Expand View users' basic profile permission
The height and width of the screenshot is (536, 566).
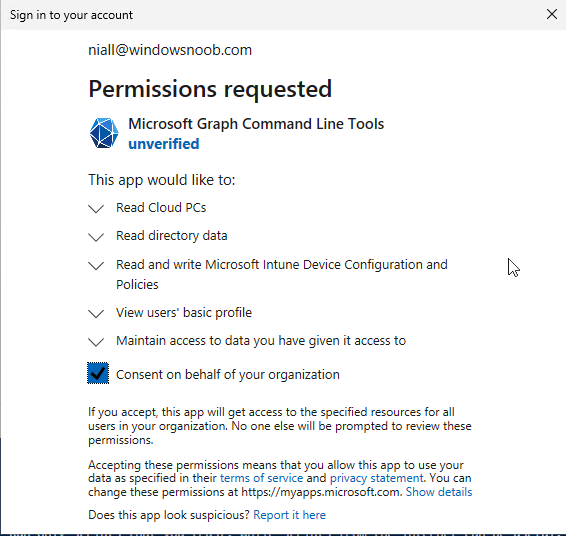click(x=96, y=313)
